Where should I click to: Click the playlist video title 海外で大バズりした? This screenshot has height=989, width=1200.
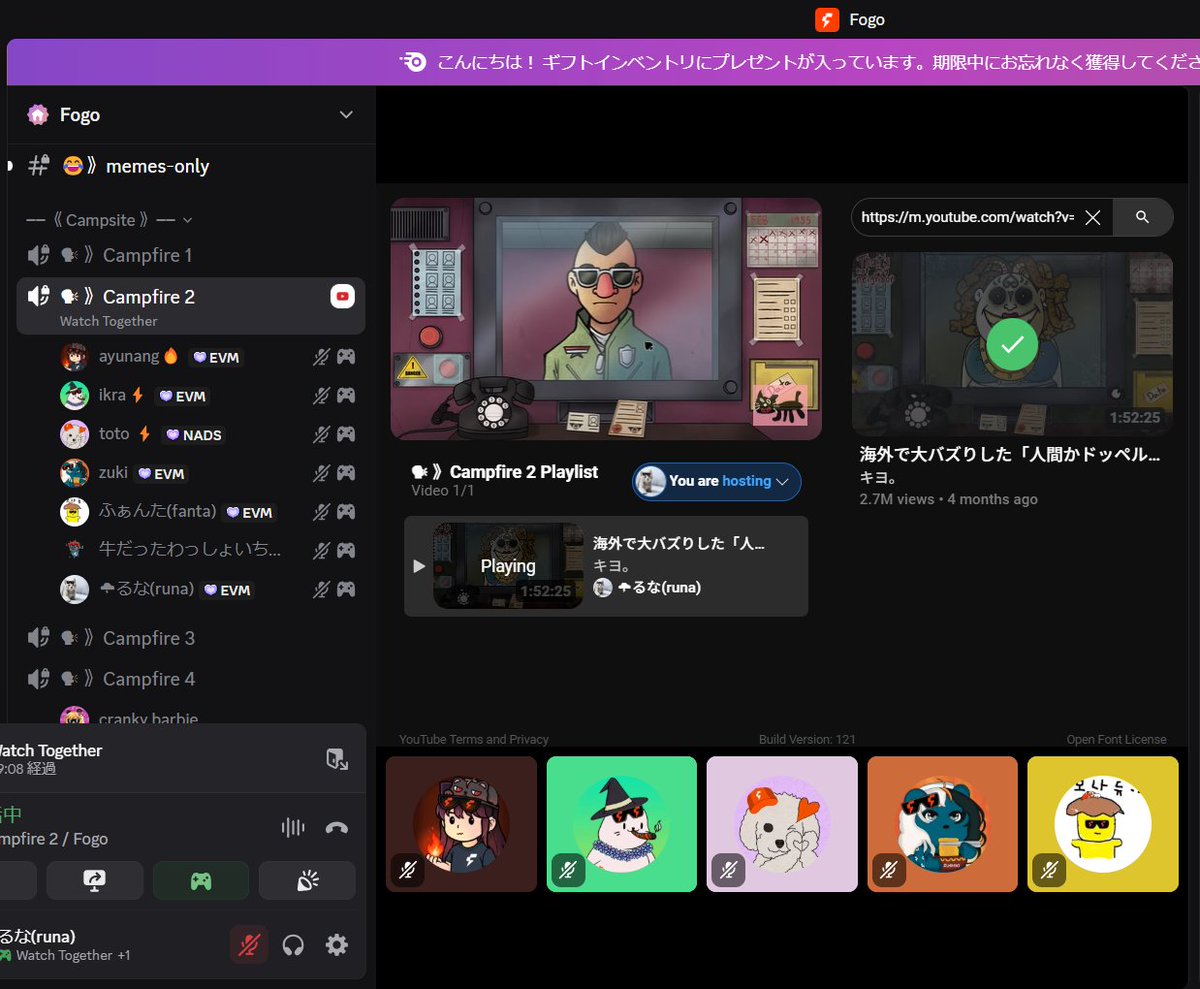coord(679,544)
